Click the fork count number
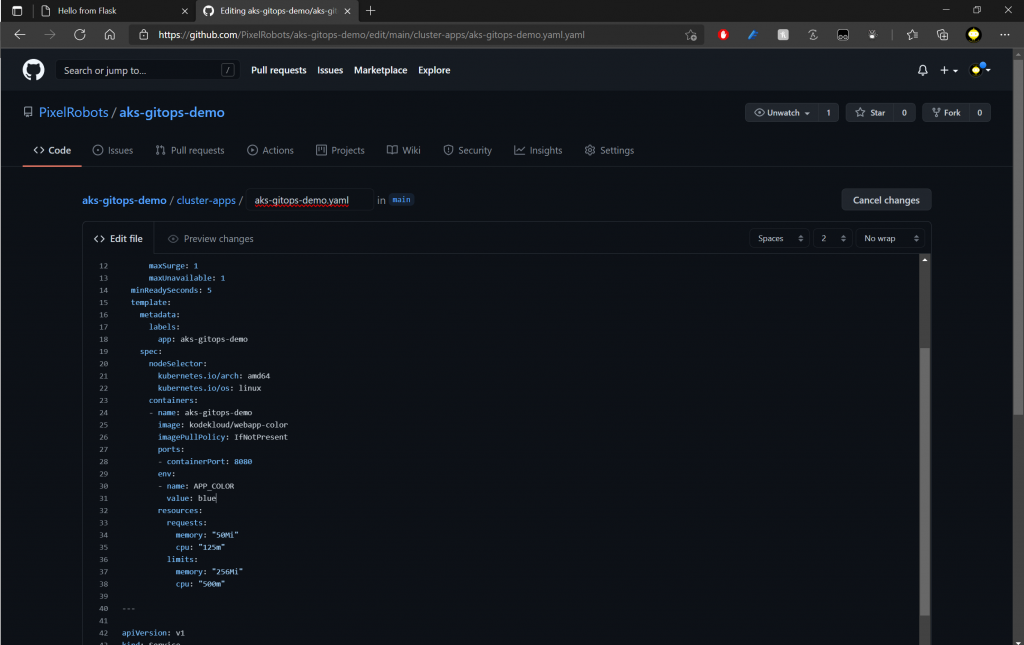 pyautogui.click(x=980, y=112)
